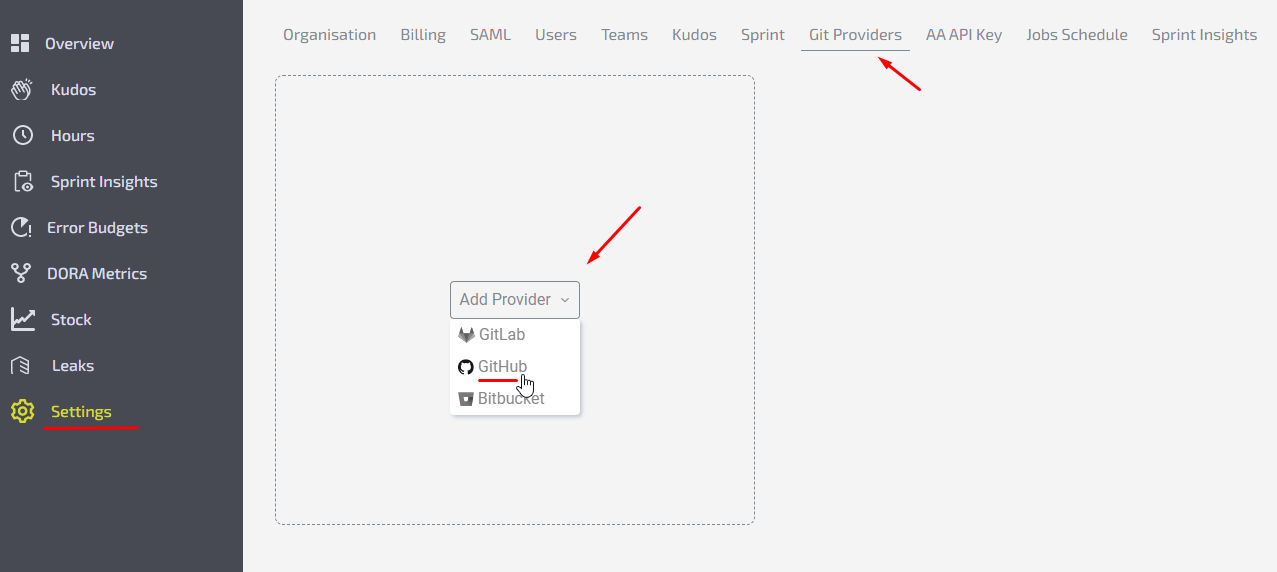Click the Stock chart icon
The image size is (1277, 572).
pos(22,319)
